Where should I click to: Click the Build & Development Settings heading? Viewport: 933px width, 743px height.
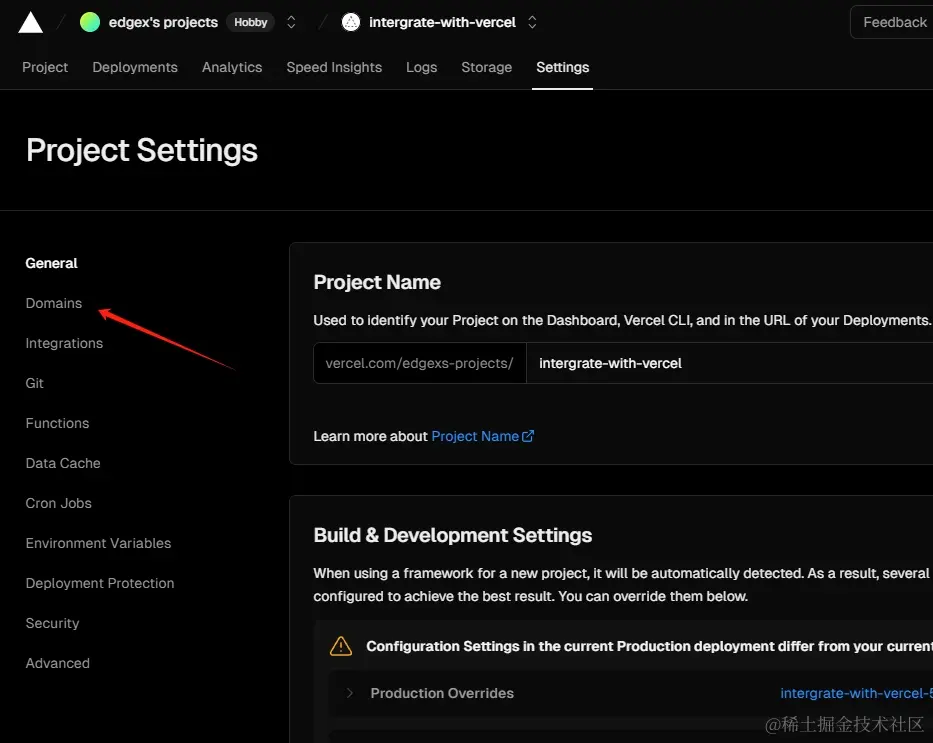tap(453, 535)
